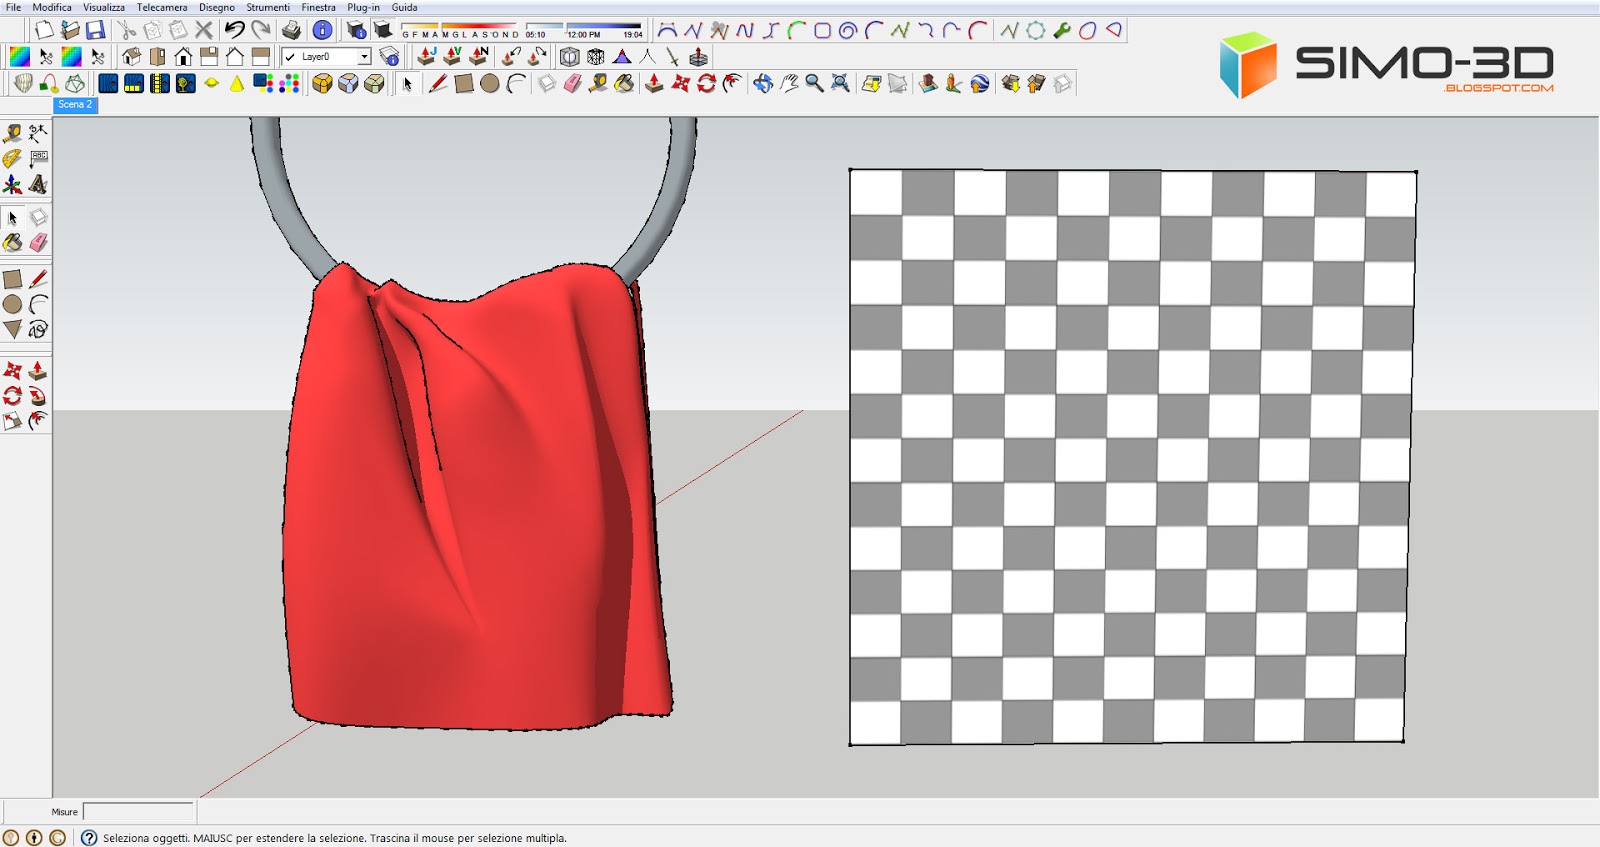Image resolution: width=1600 pixels, height=847 pixels.
Task: Select the Push/Pull tool in side toolbar
Action: click(x=38, y=371)
